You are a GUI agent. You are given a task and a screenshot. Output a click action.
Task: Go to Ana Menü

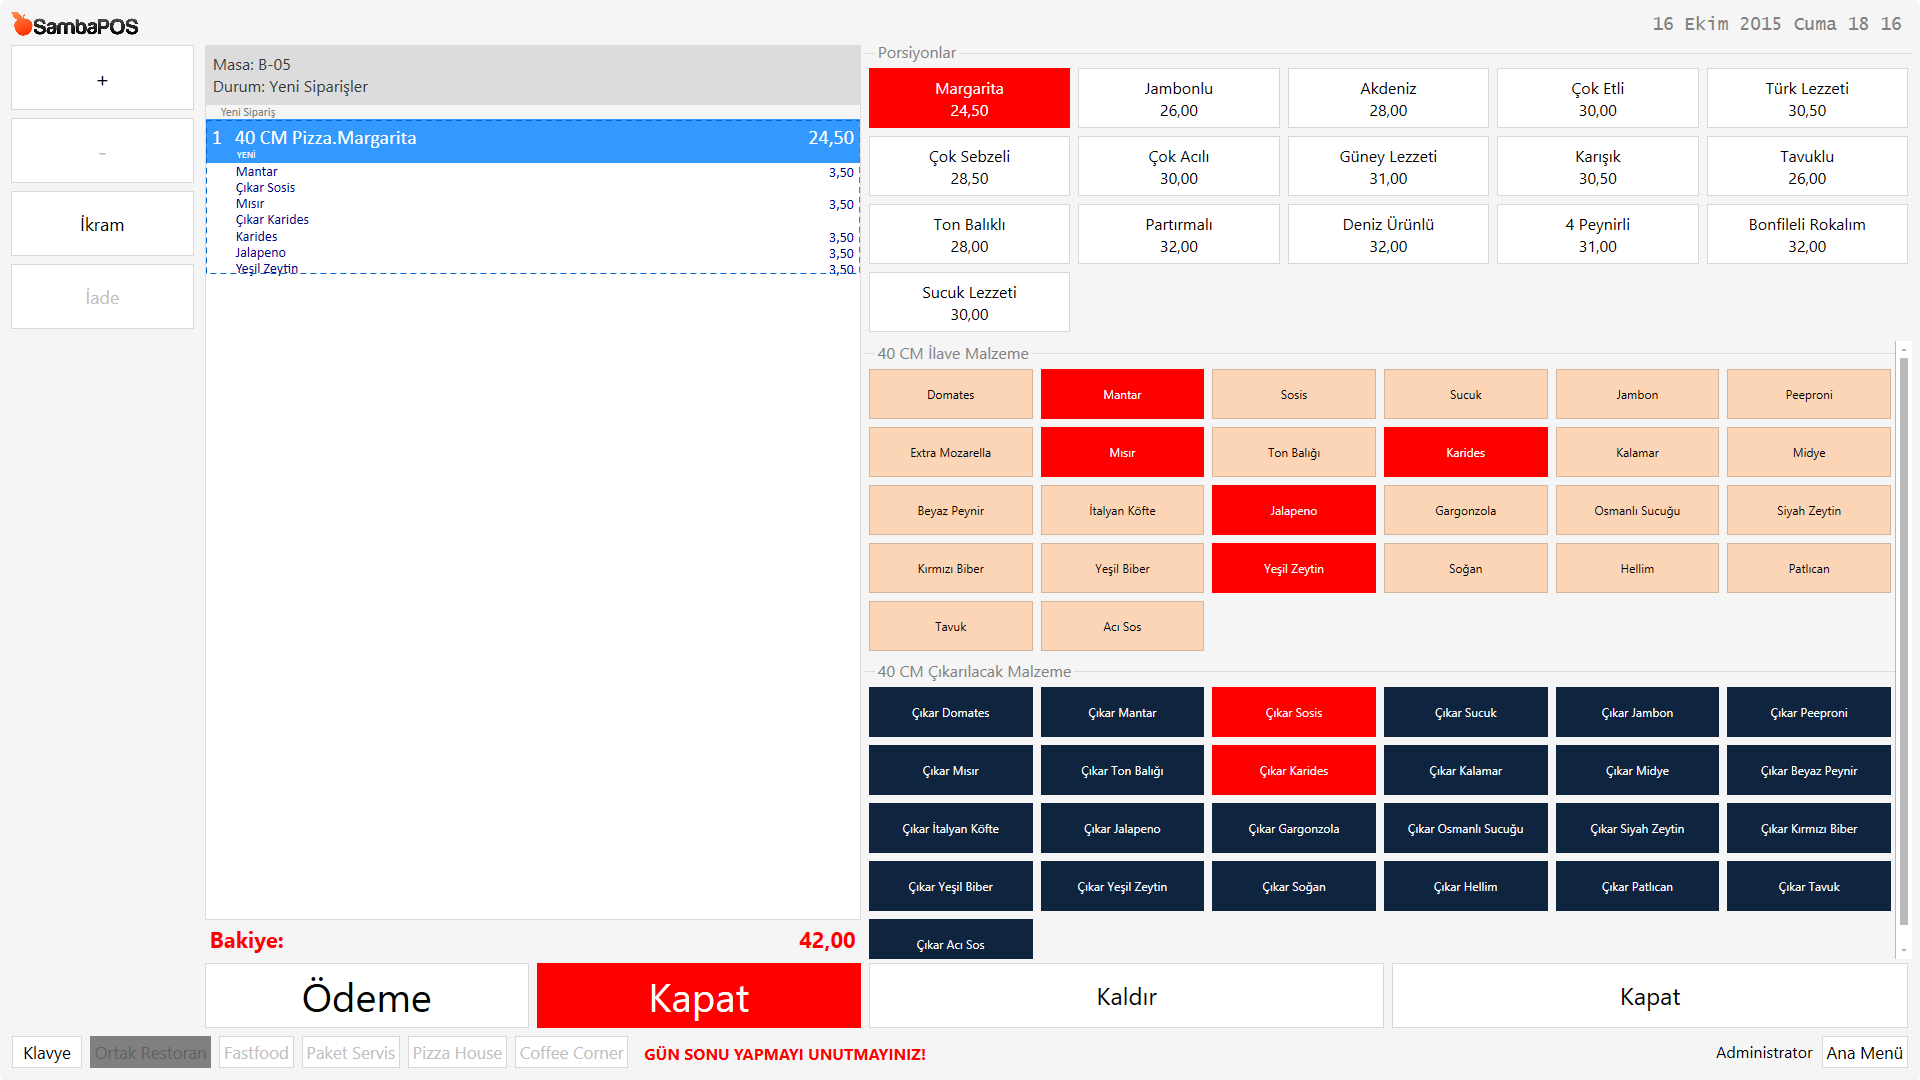pyautogui.click(x=1863, y=1052)
